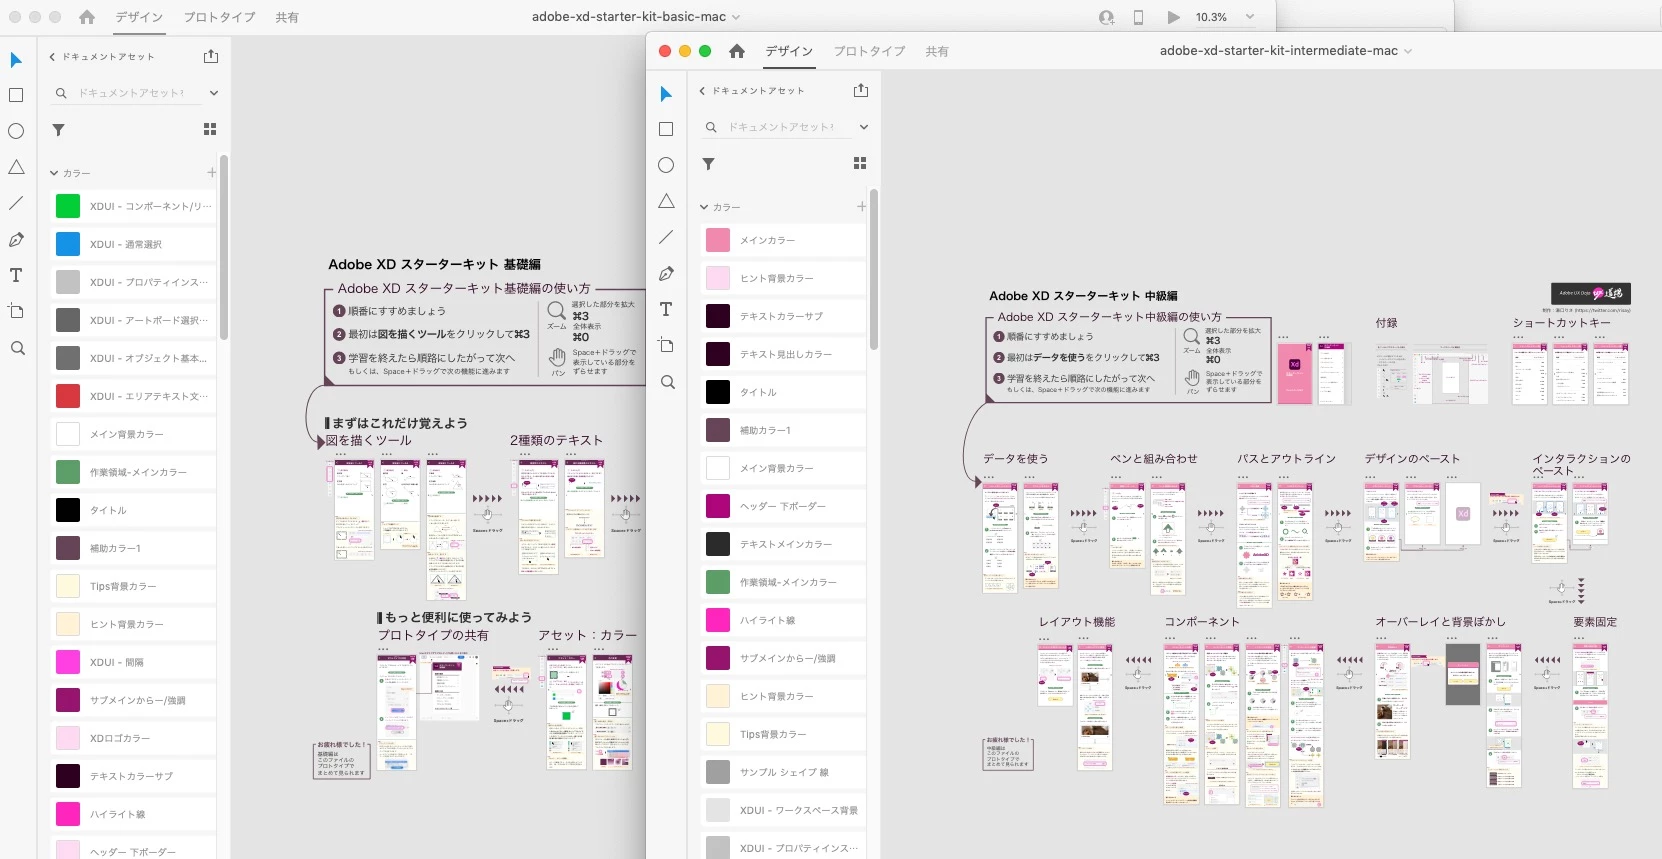Open プロトタイプ tab in intermediate-mac window
The height and width of the screenshot is (859, 1662).
[870, 51]
